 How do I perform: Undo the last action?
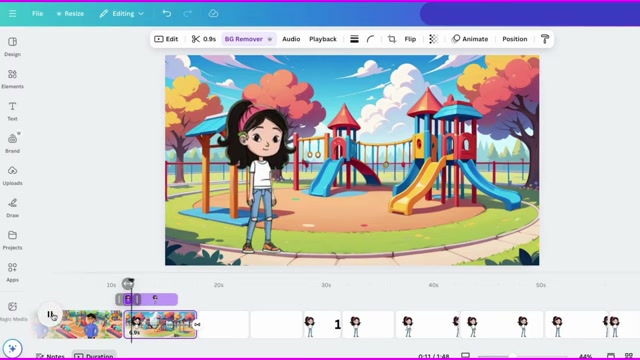click(167, 13)
